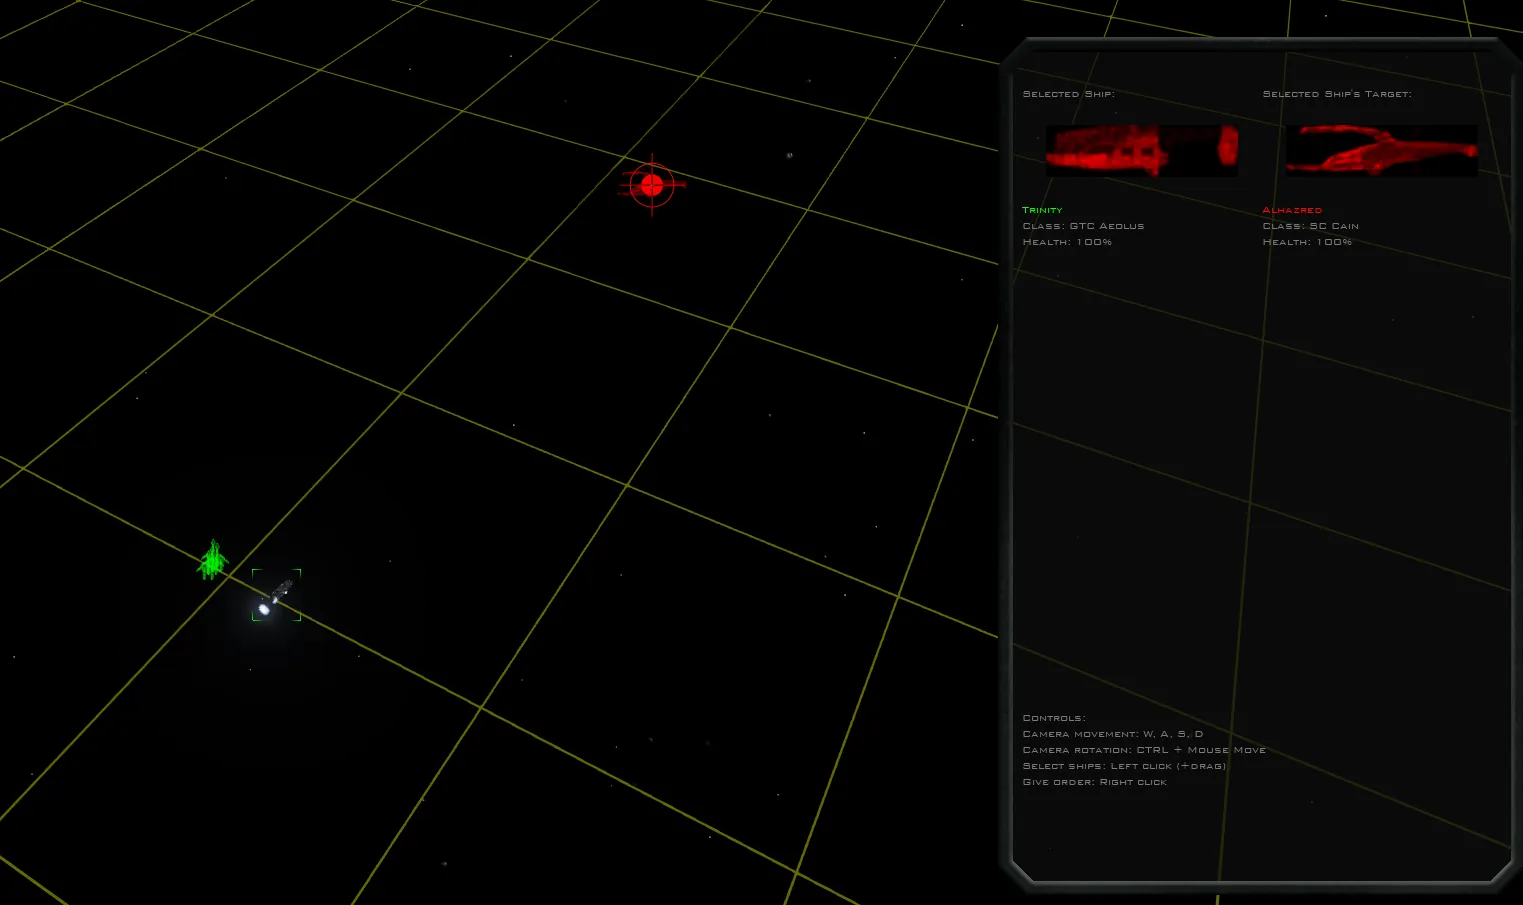The image size is (1523, 905).
Task: Click the green Trinity ship name
Action: point(1042,210)
